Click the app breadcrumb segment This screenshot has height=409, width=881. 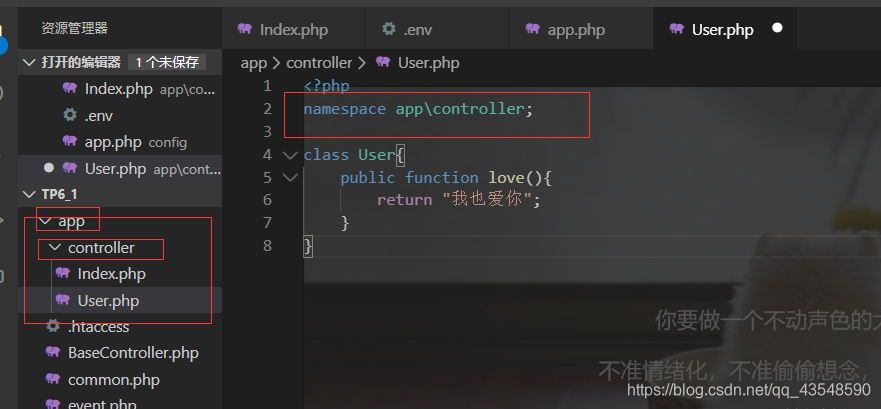pyautogui.click(x=253, y=63)
